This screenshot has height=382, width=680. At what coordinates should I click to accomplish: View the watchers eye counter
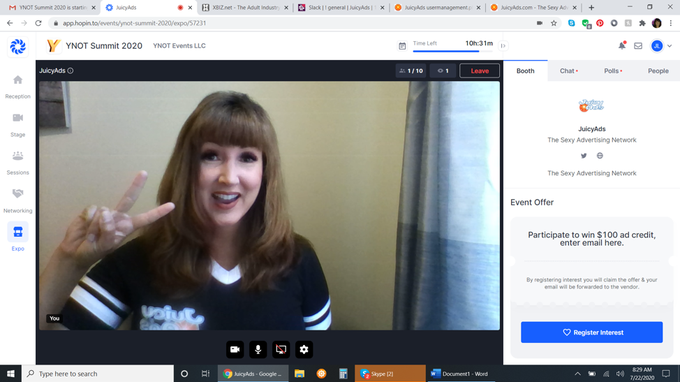tap(443, 71)
